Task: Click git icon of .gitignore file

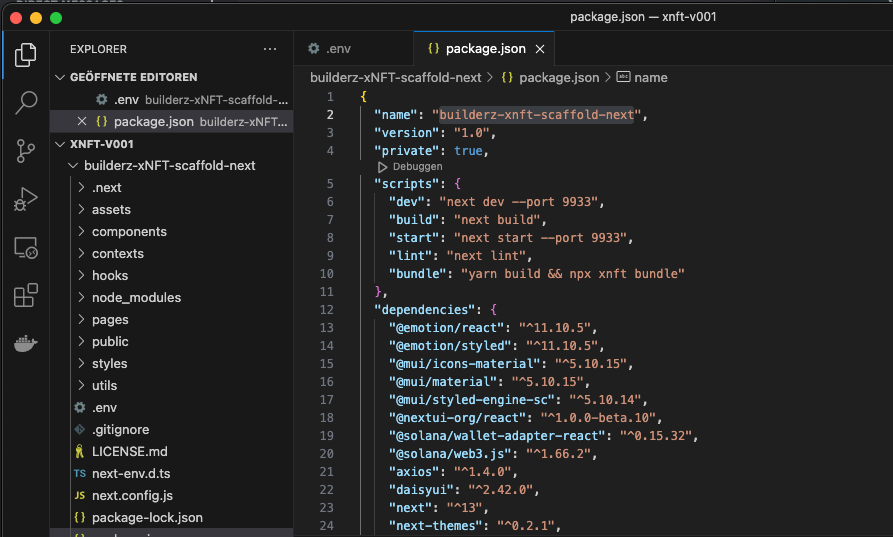Action: click(80, 429)
